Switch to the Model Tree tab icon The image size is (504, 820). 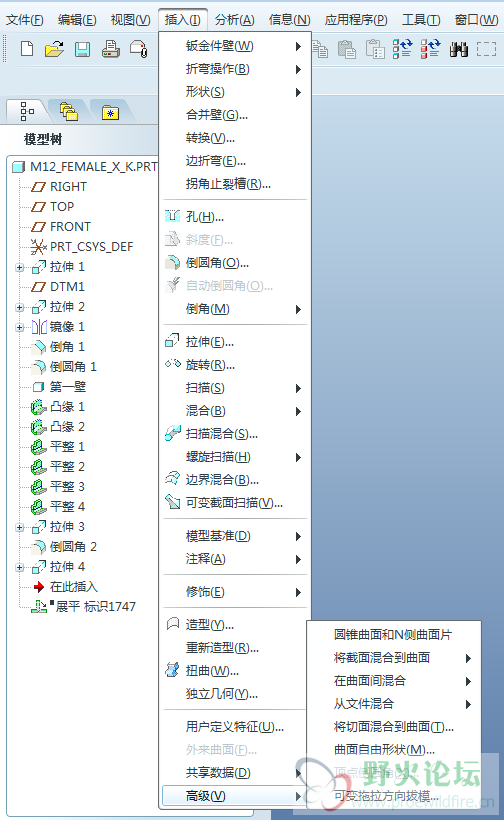point(27,111)
